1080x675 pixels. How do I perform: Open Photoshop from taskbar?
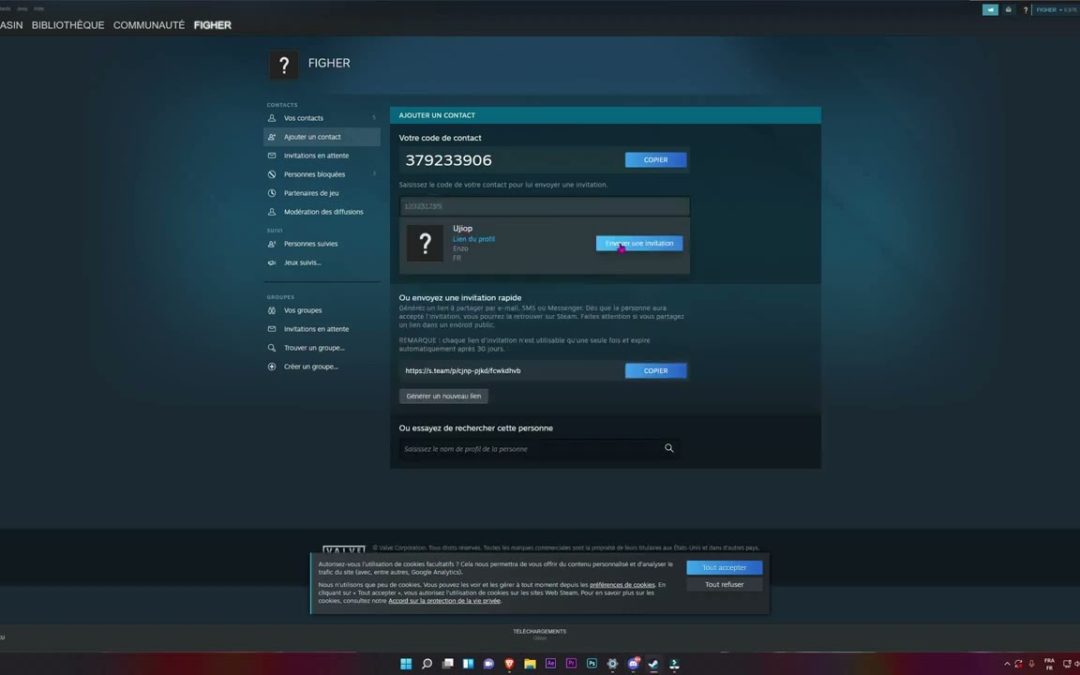(592, 663)
